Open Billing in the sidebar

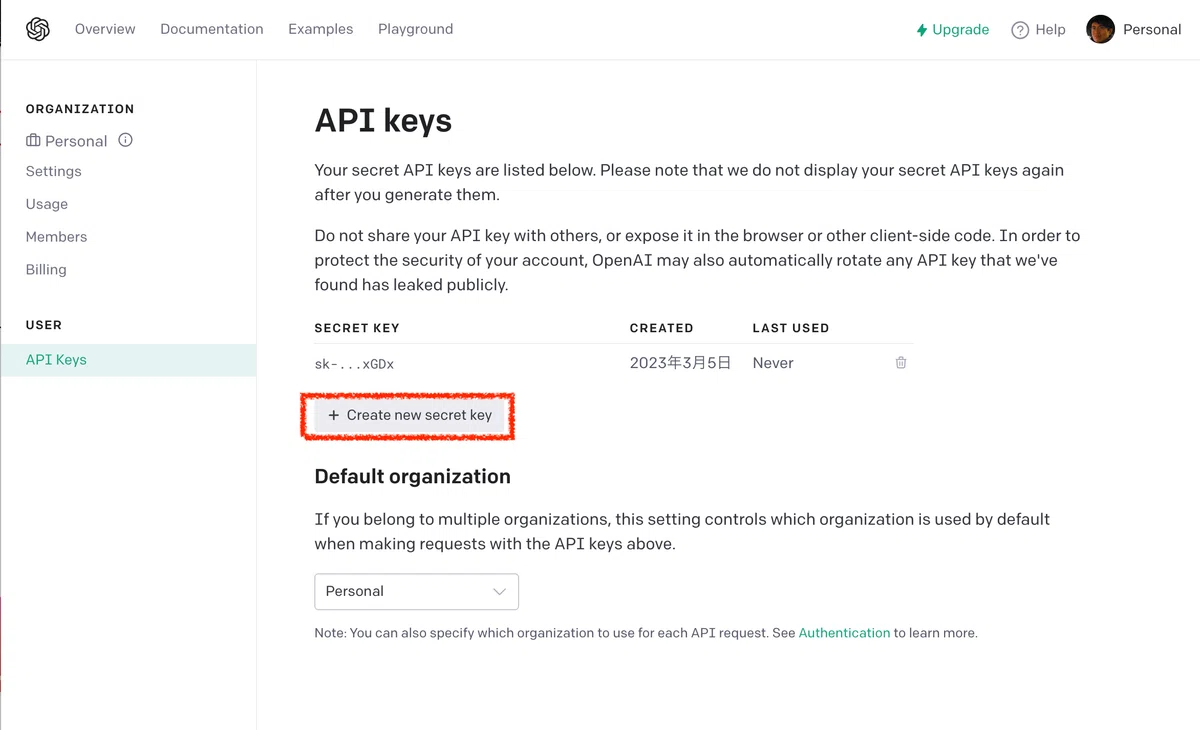pos(46,269)
